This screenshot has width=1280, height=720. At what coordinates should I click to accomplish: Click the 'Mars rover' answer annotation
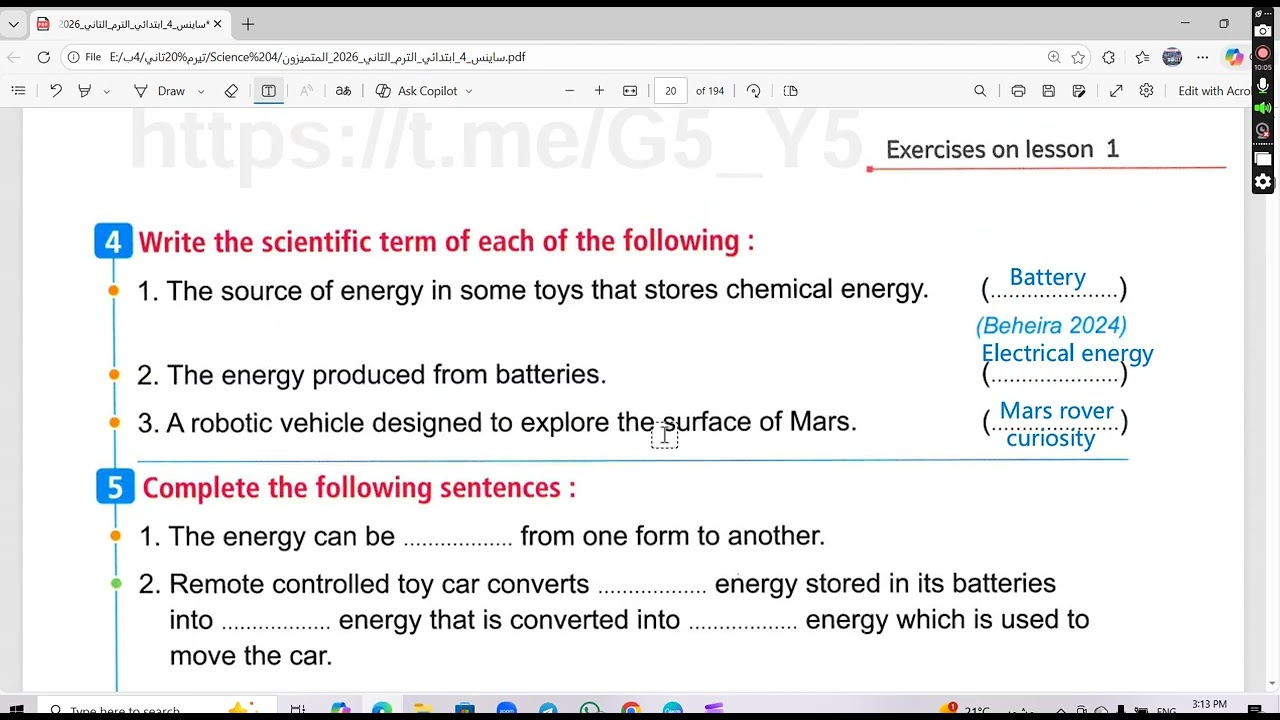coord(1056,411)
